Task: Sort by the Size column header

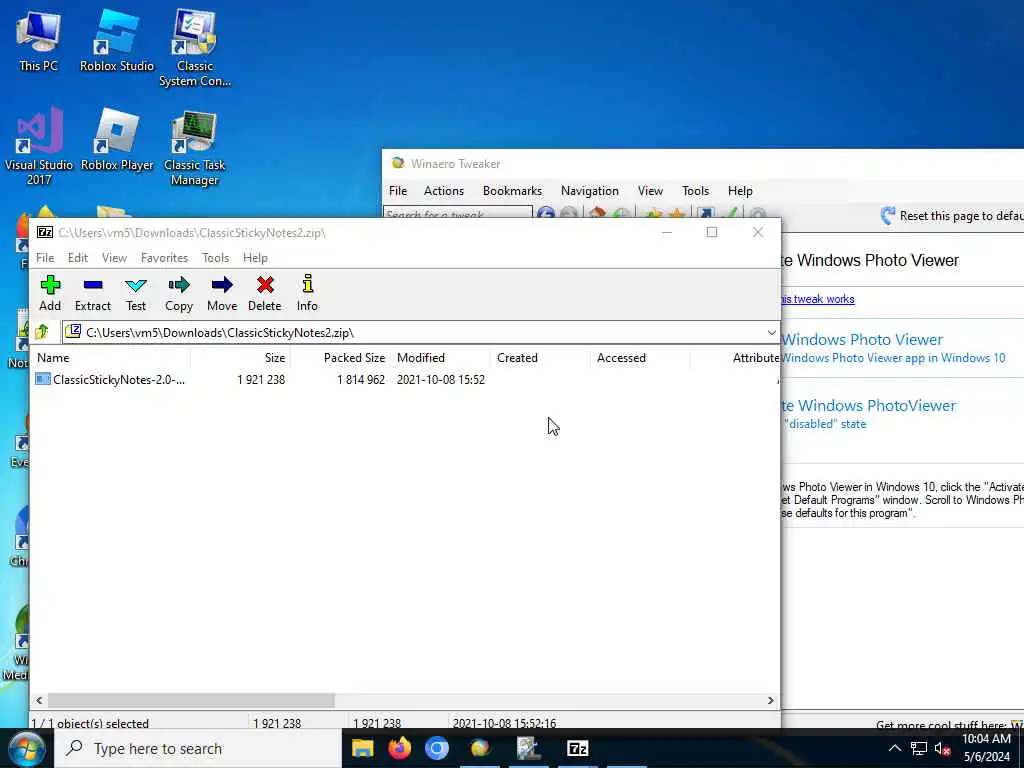Action: [240, 358]
